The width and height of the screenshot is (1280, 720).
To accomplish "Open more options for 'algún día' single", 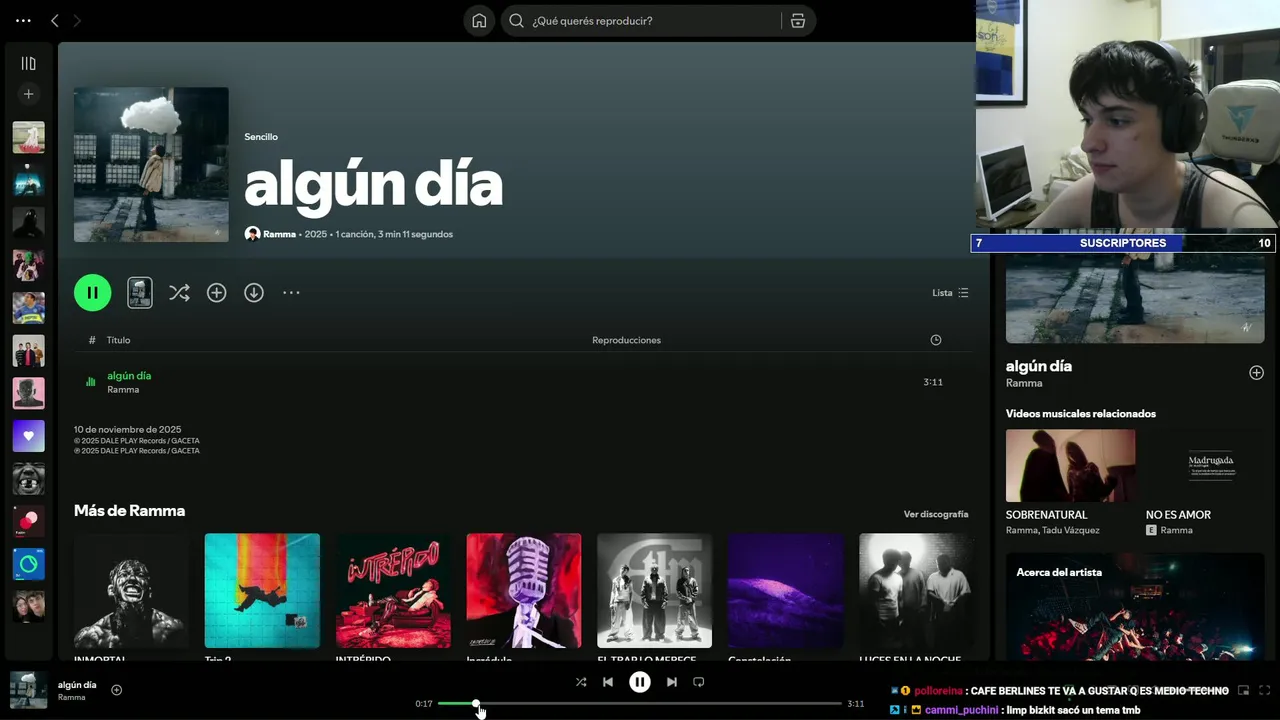I will pyautogui.click(x=291, y=293).
